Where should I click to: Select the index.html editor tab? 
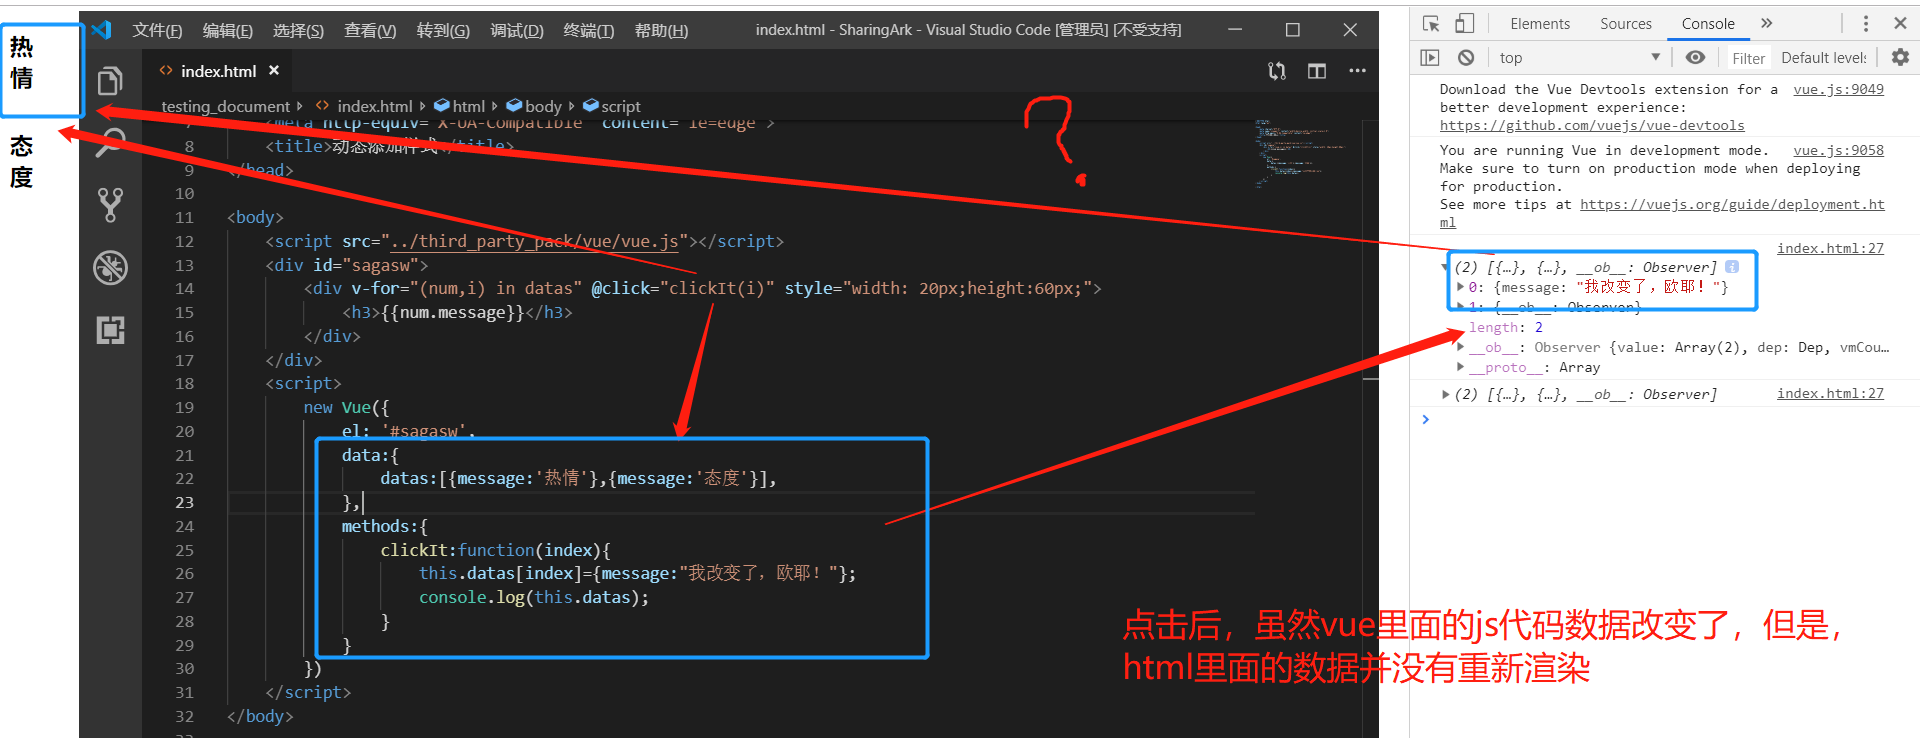pyautogui.click(x=218, y=71)
